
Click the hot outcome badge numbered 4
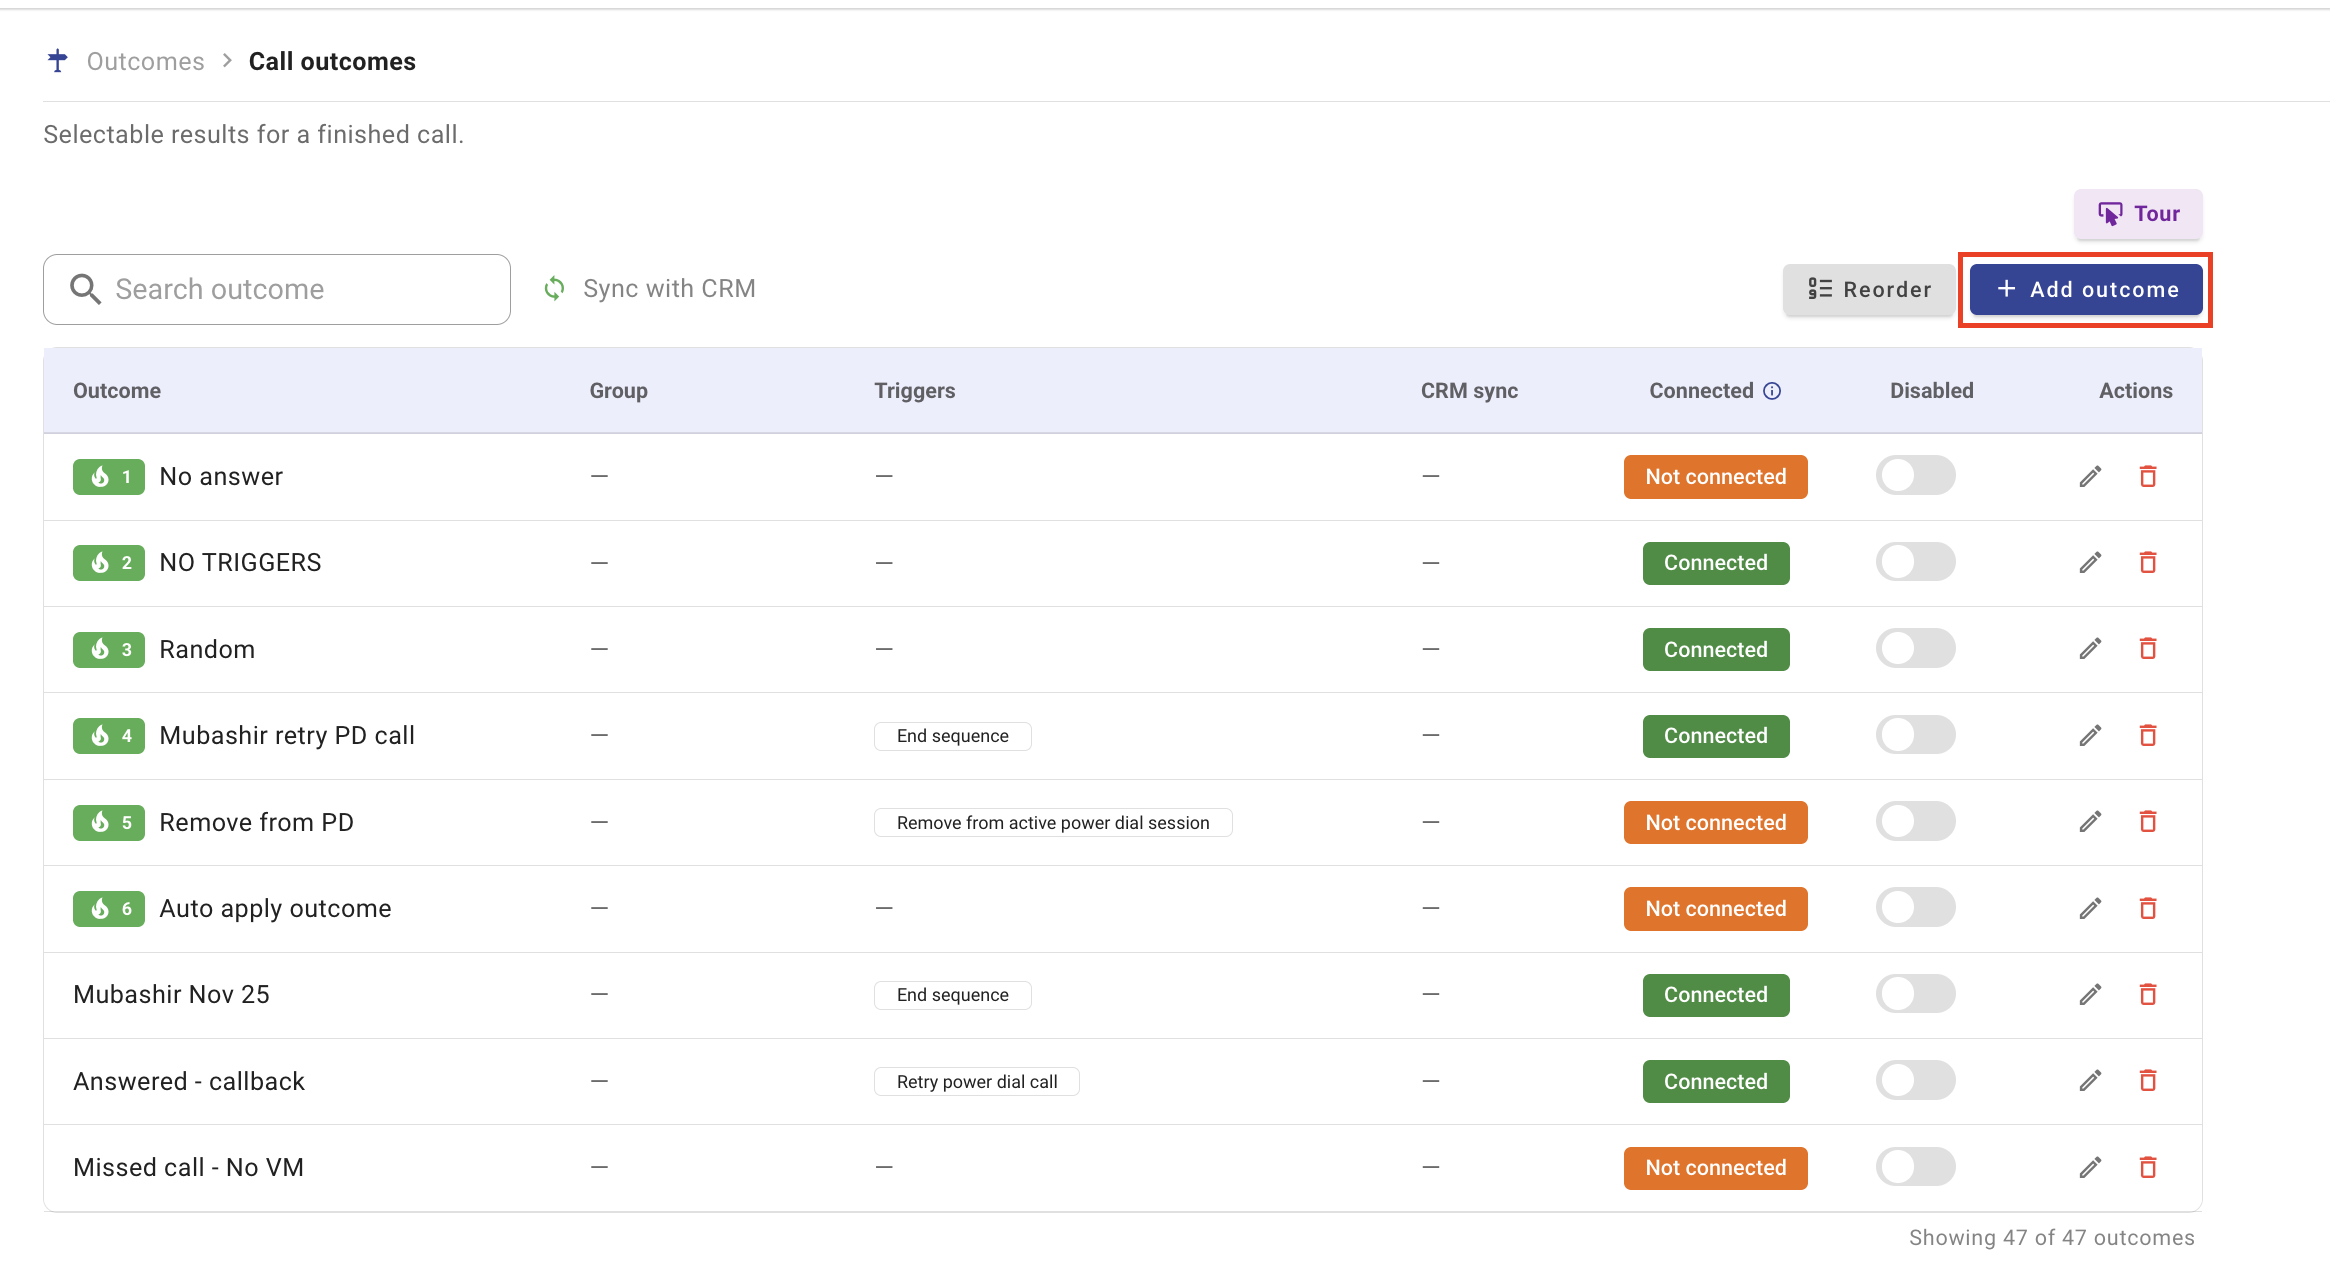coord(109,736)
